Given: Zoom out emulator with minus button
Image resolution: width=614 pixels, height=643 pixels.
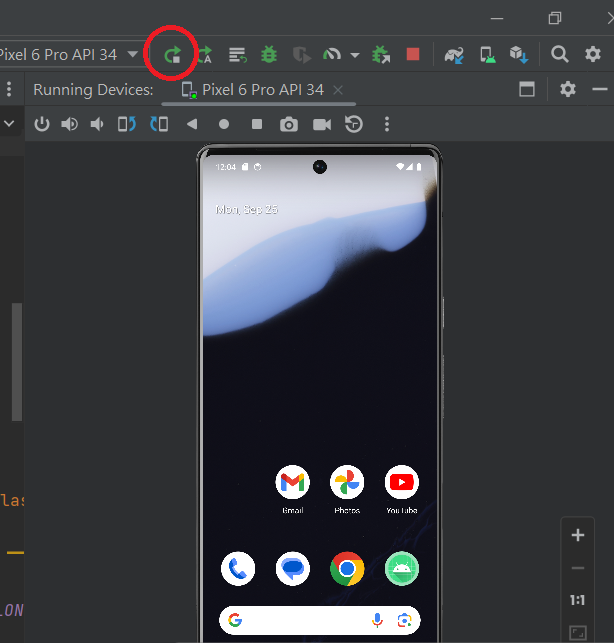Looking at the screenshot, I should [577, 568].
